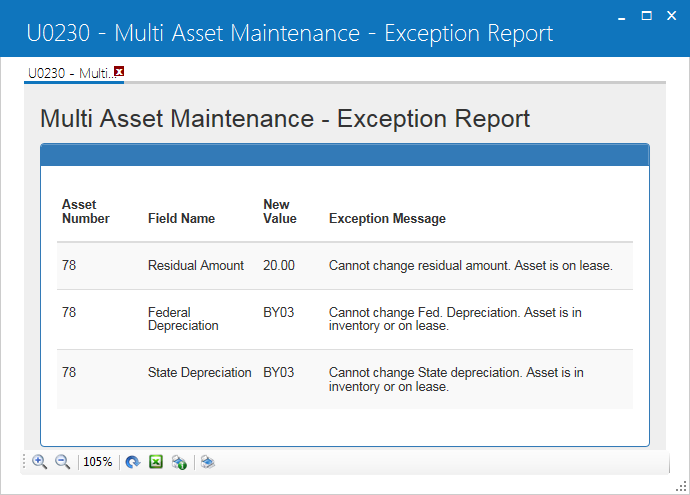This screenshot has height=495, width=690.
Task: Select the Residual Amount row
Action: [345, 266]
